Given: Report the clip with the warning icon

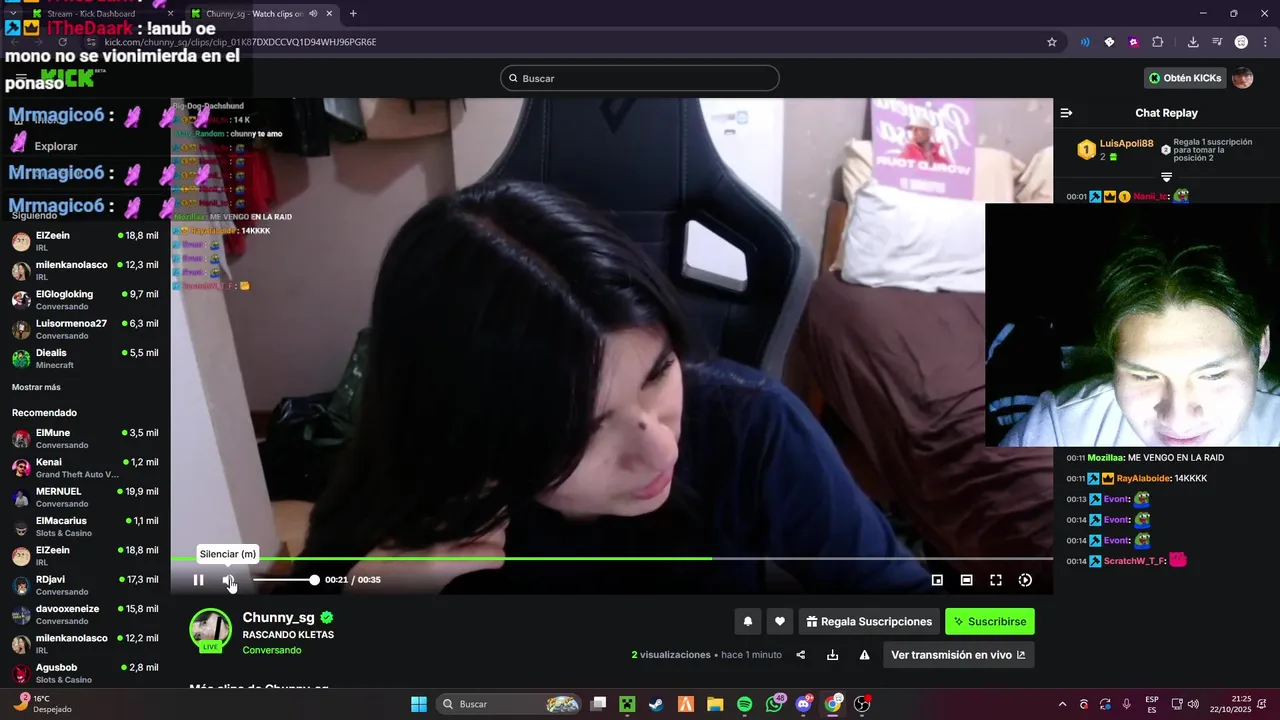Looking at the screenshot, I should tap(864, 655).
